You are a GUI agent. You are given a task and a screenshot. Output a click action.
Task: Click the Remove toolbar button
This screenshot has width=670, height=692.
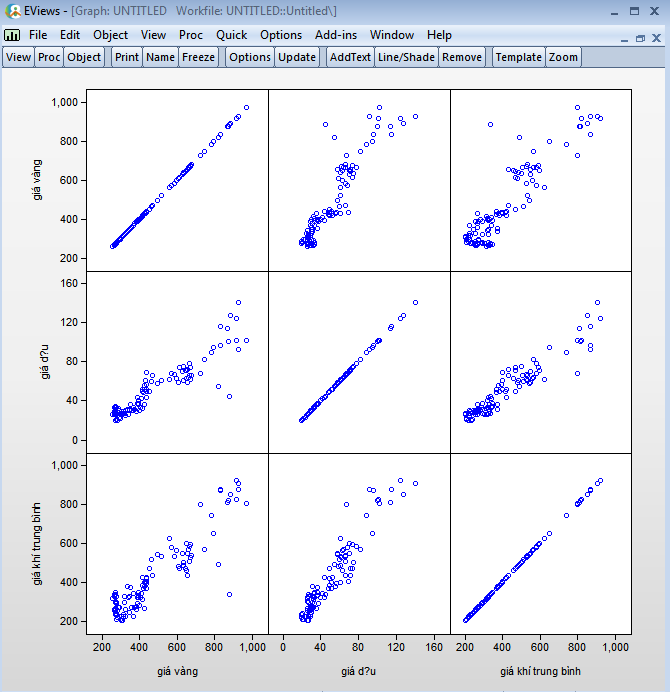point(461,57)
